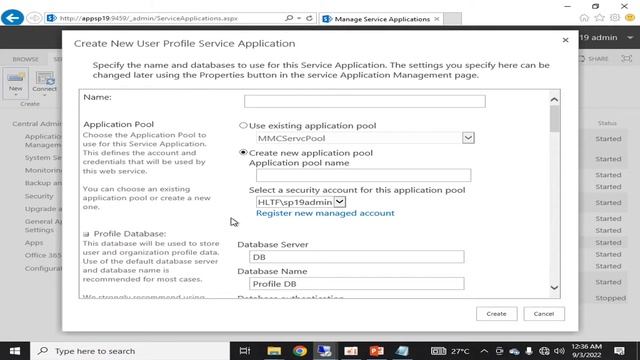
Task: Click the dialog scrollbar down arrow
Action: (x=554, y=288)
